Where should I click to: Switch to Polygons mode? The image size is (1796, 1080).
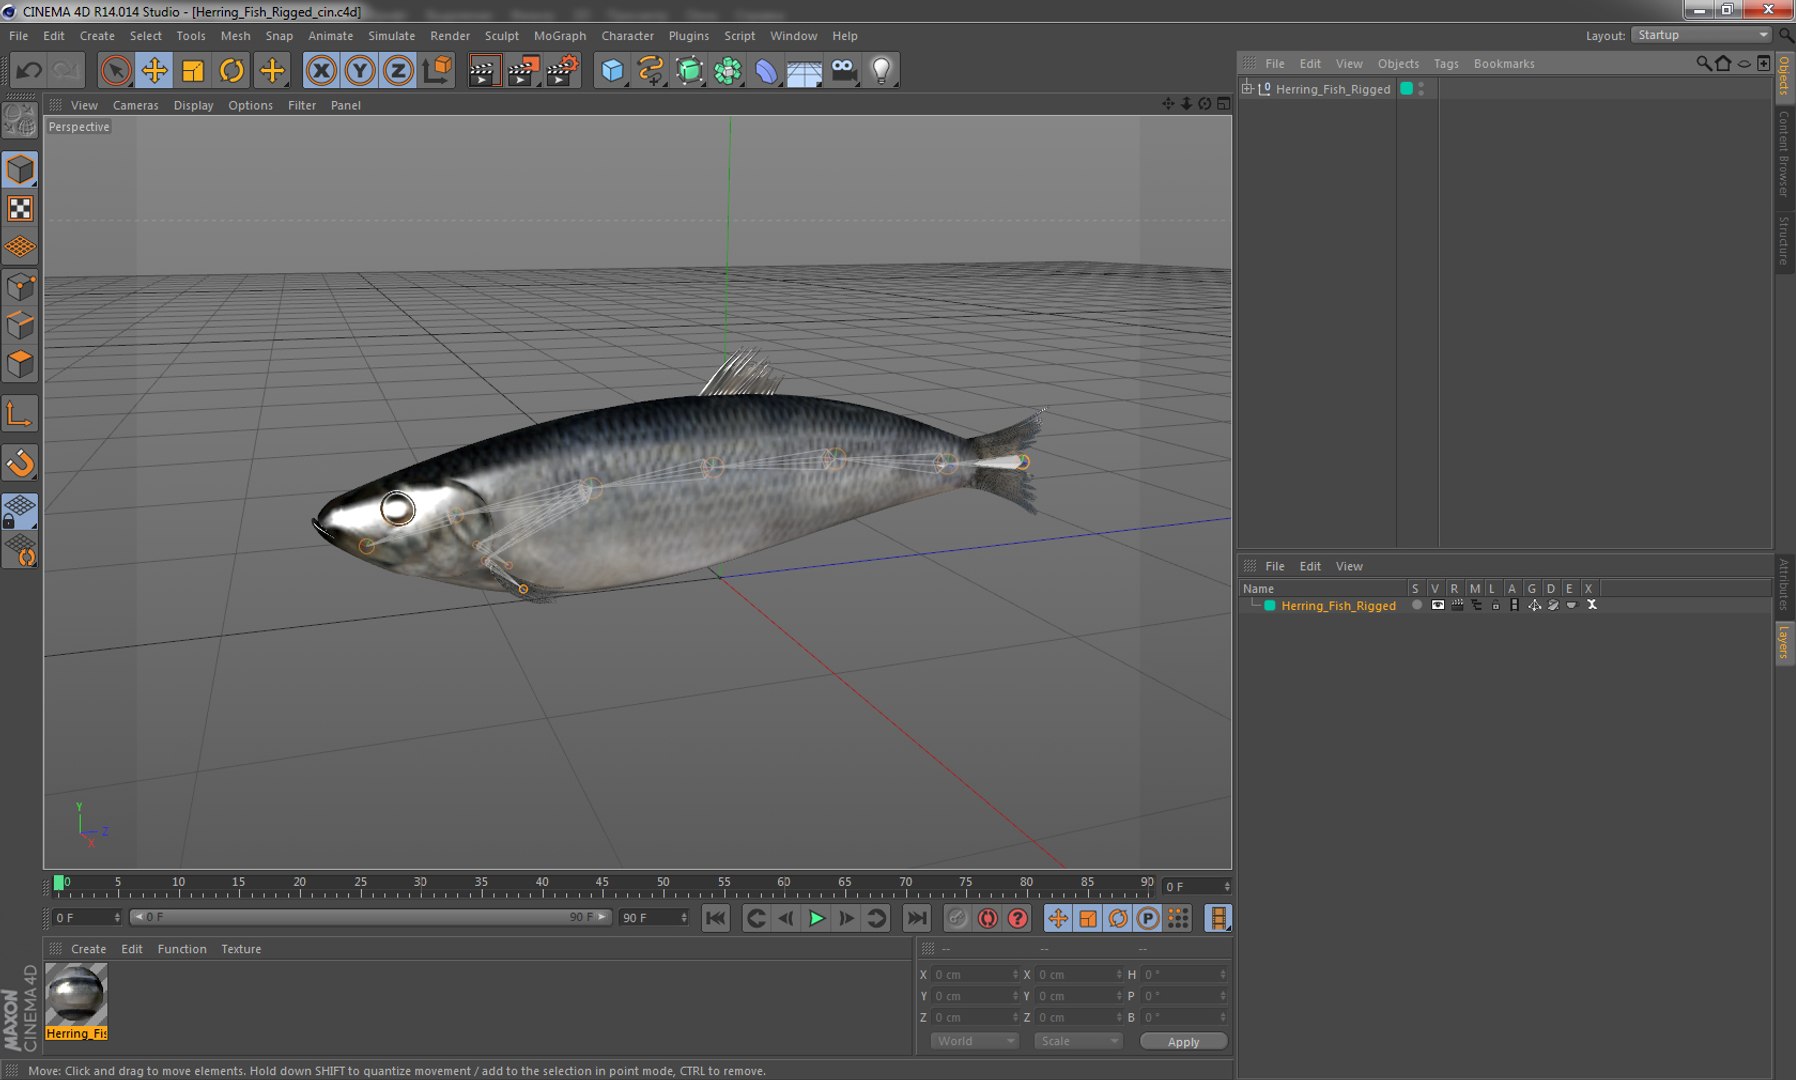point(20,364)
